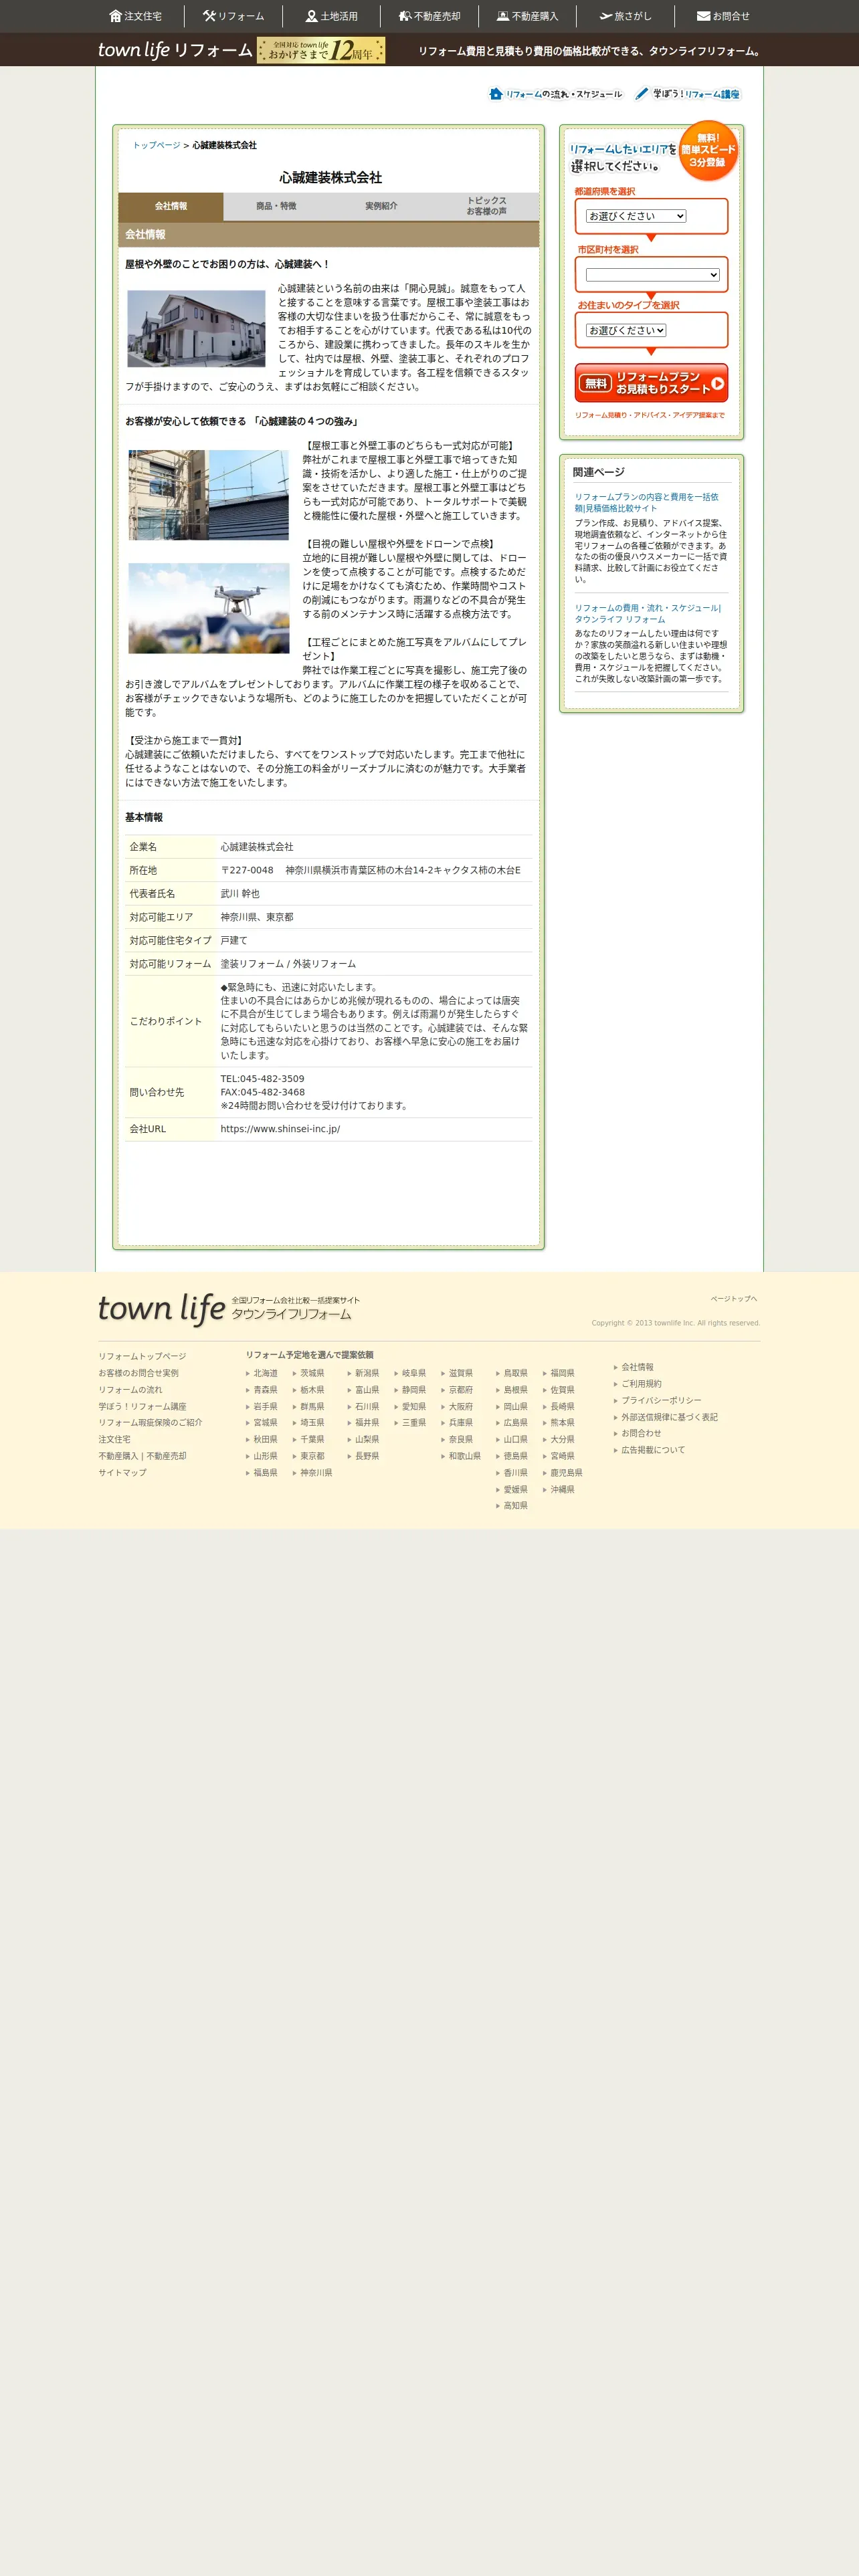Click the TEL:045-482-3509 text
The image size is (859, 2576).
(262, 1078)
